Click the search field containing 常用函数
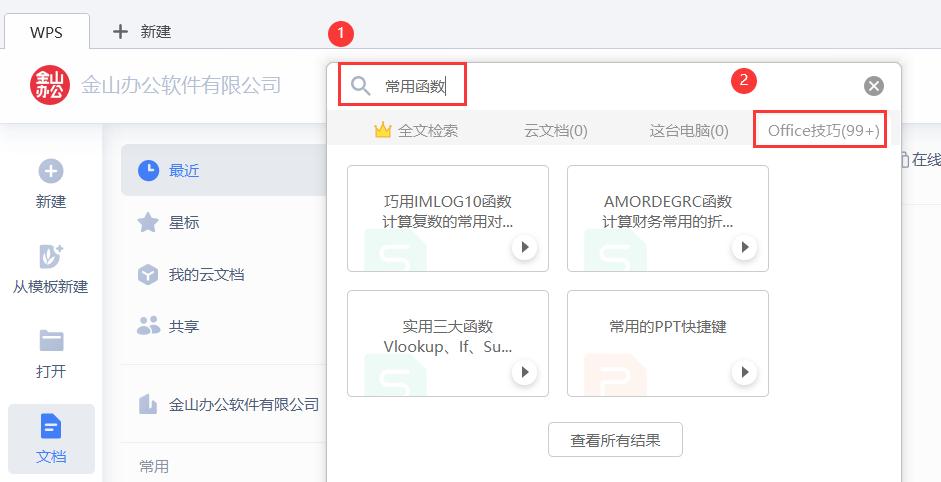Viewport: 941px width, 482px height. point(403,86)
